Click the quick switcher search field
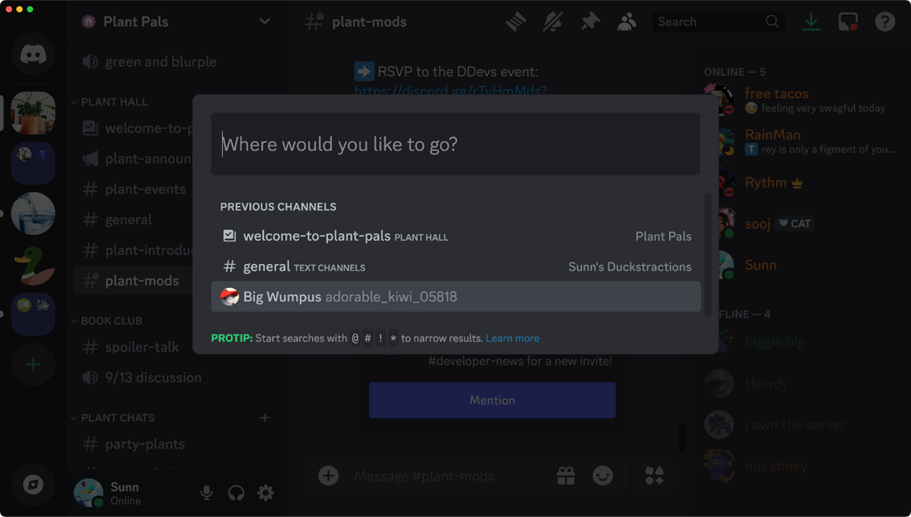 (455, 144)
